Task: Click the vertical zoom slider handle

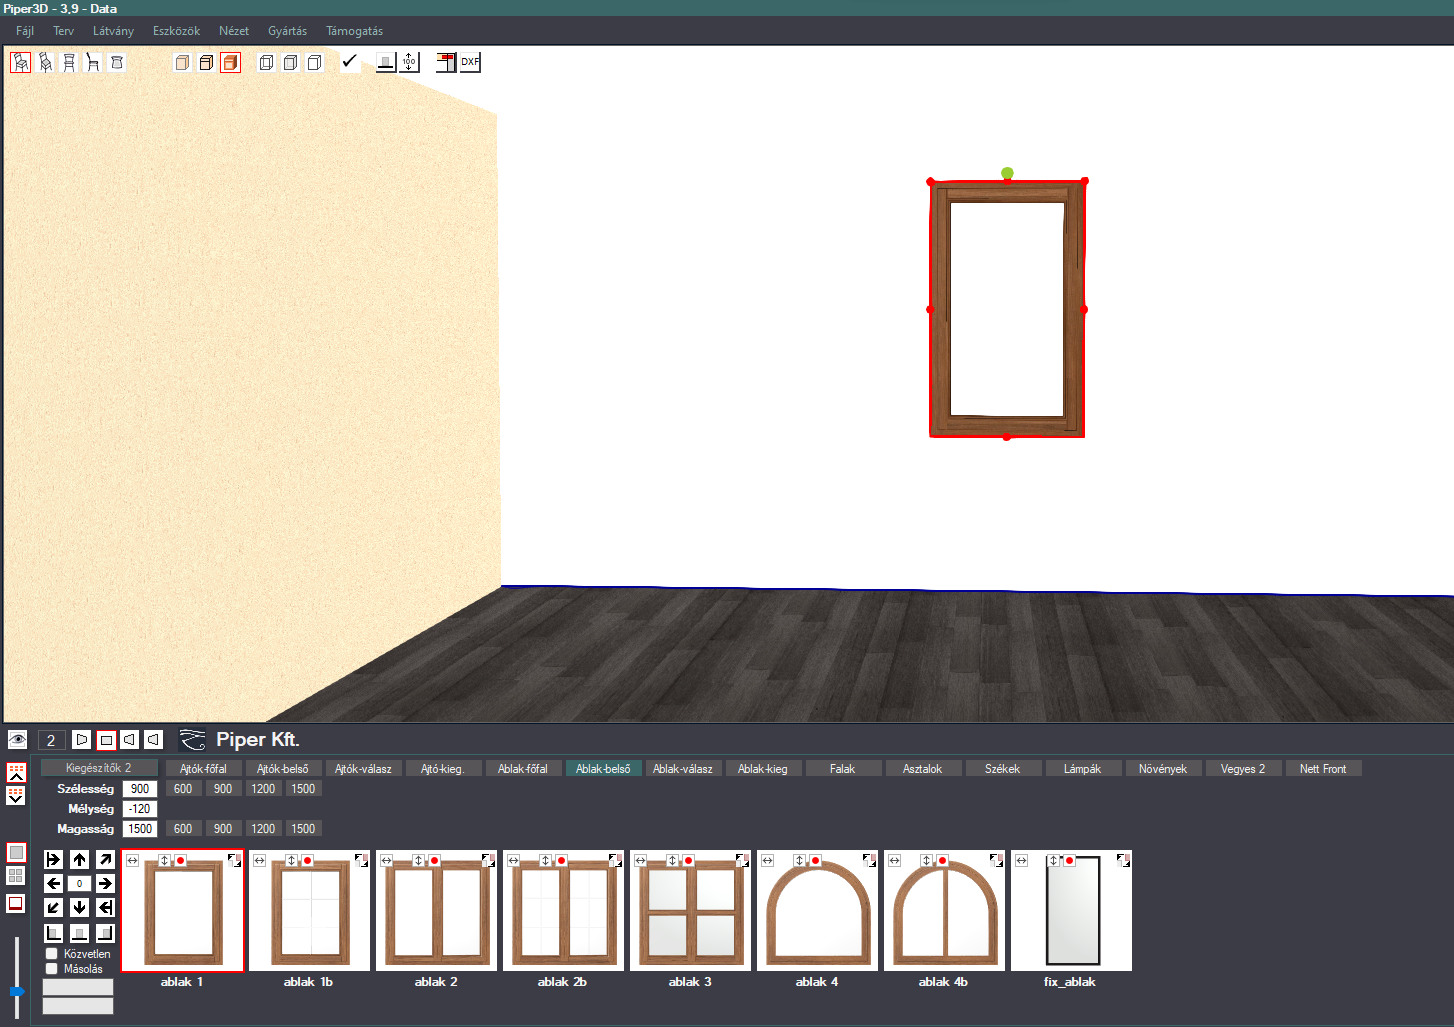Action: 16,991
